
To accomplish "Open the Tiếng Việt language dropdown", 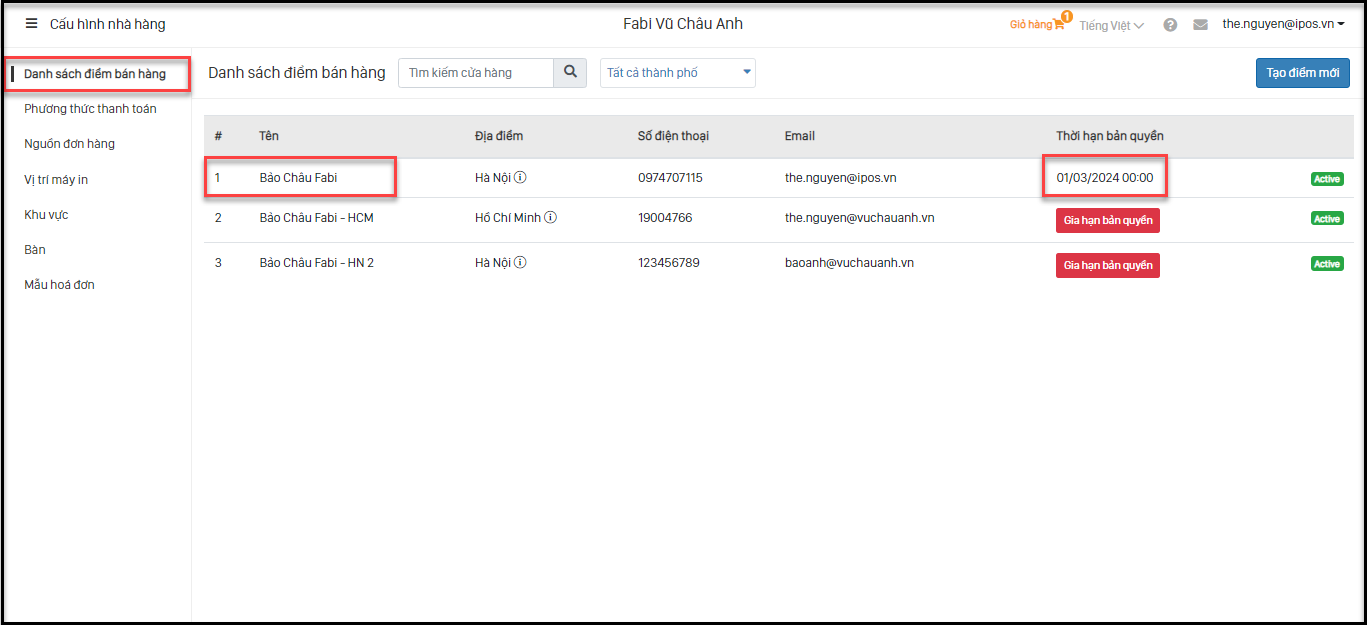I will [x=1111, y=25].
